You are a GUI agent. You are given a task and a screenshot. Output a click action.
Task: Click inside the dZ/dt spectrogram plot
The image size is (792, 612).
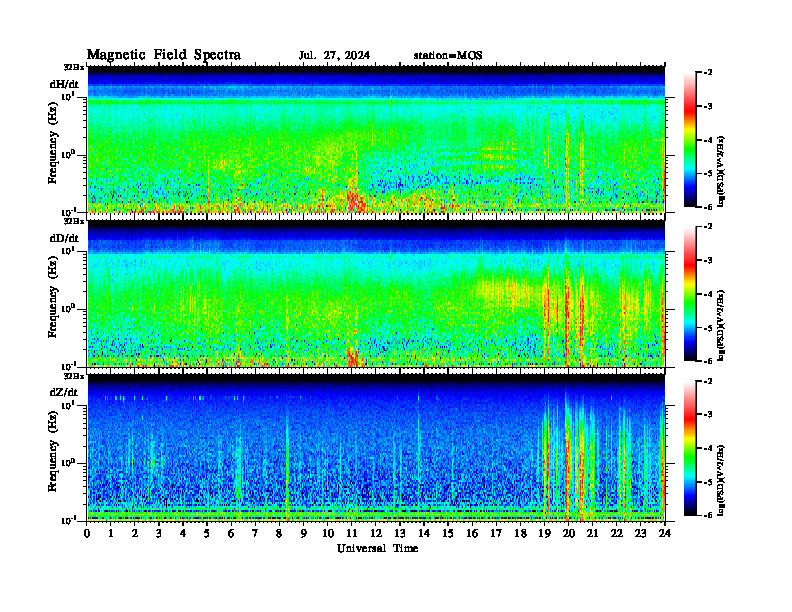coord(376,448)
